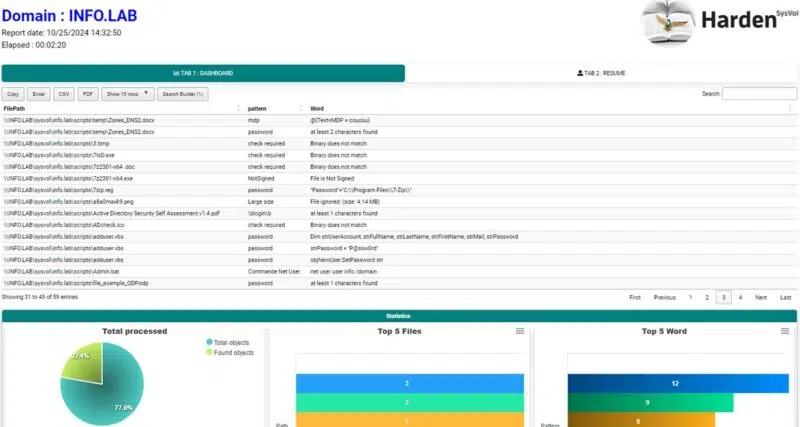Go to page 4

point(740,297)
